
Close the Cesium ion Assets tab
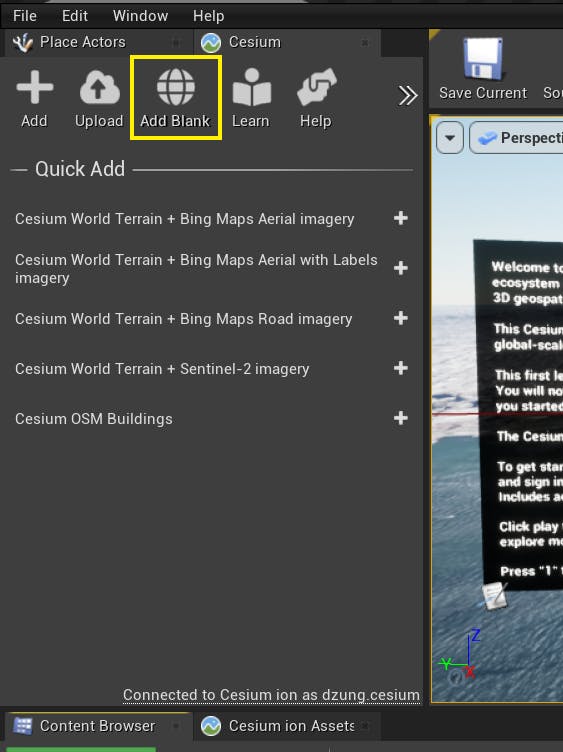pos(365,726)
